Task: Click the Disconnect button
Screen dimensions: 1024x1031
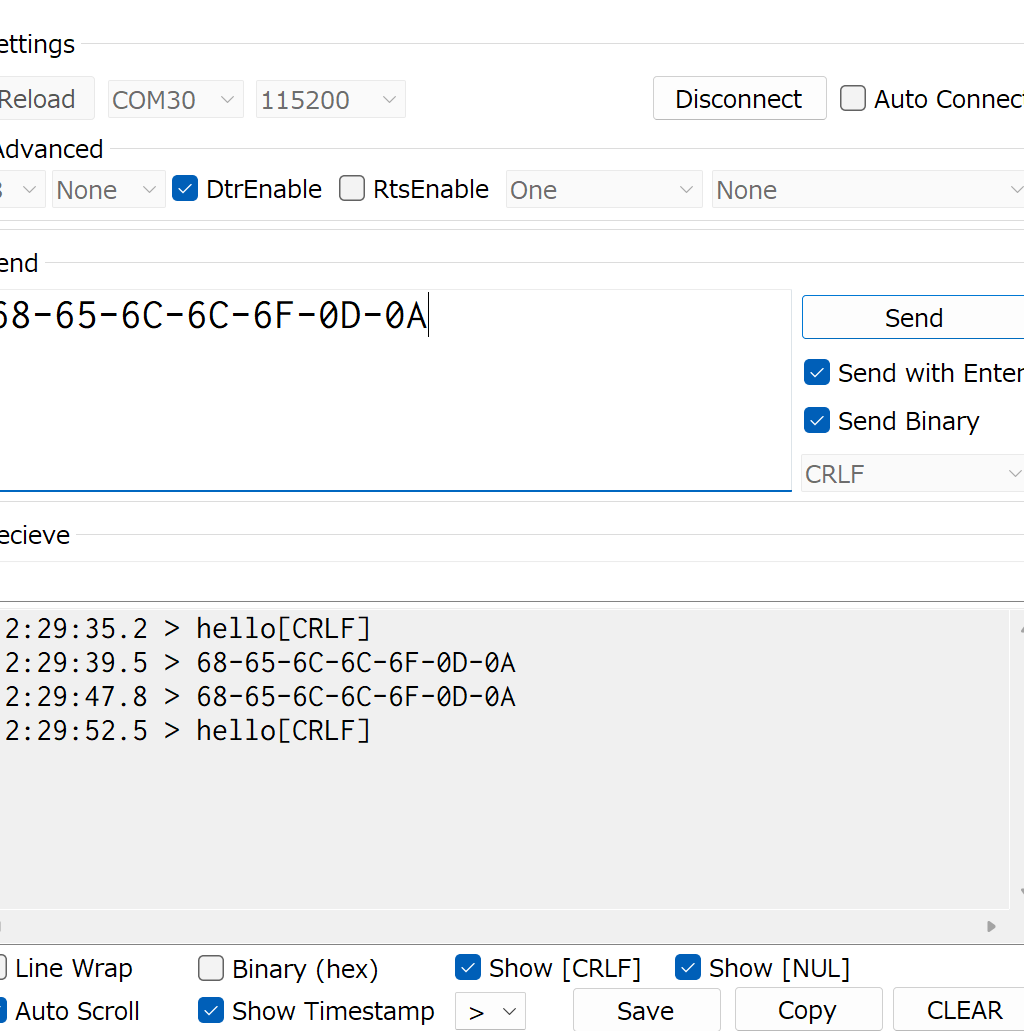Action: 739,99
